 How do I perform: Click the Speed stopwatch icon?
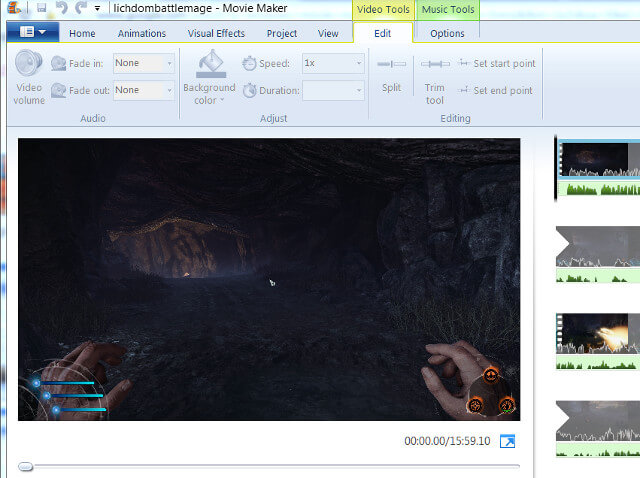249,63
